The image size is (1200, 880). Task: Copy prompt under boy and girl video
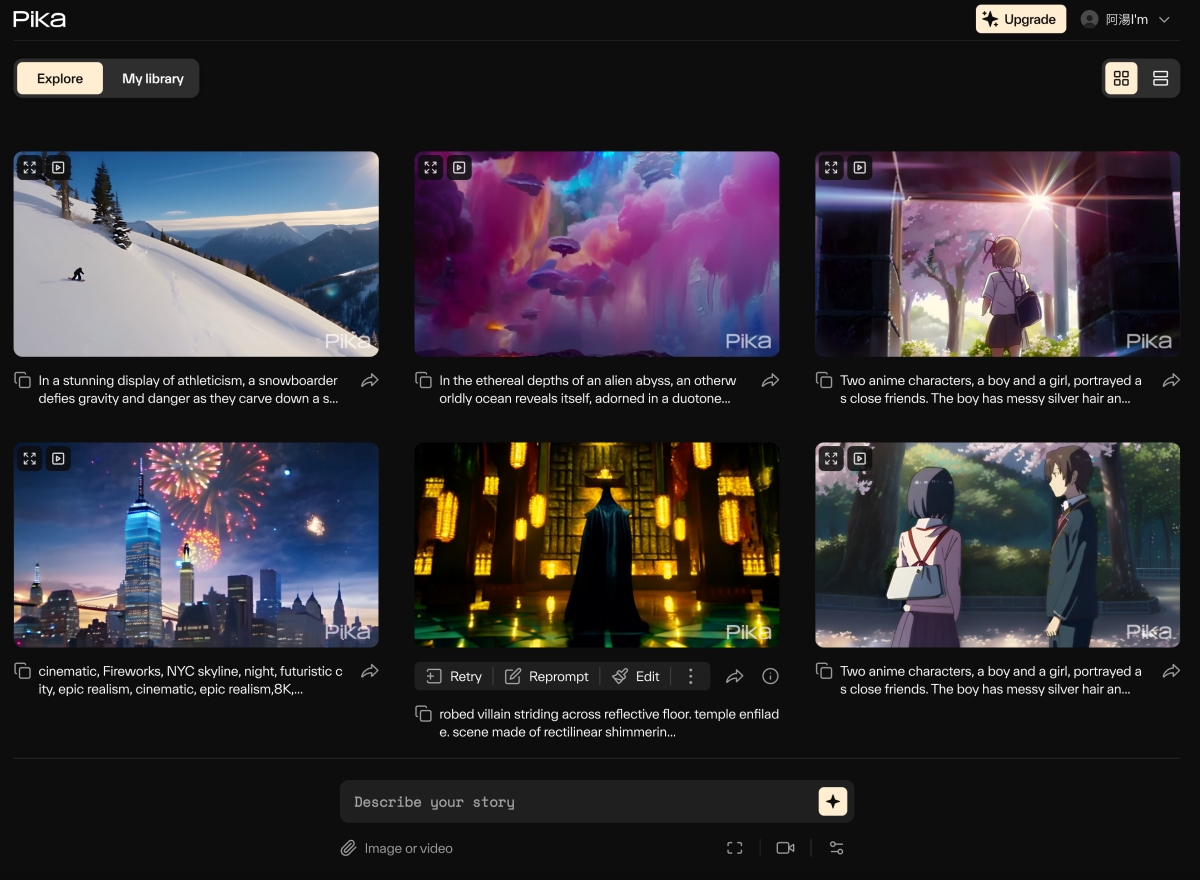pos(825,671)
